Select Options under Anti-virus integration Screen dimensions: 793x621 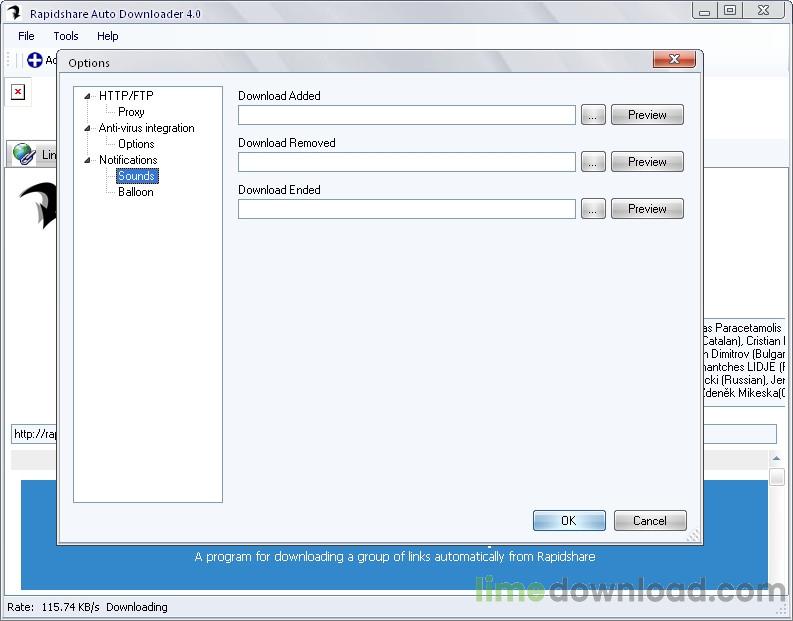136,144
